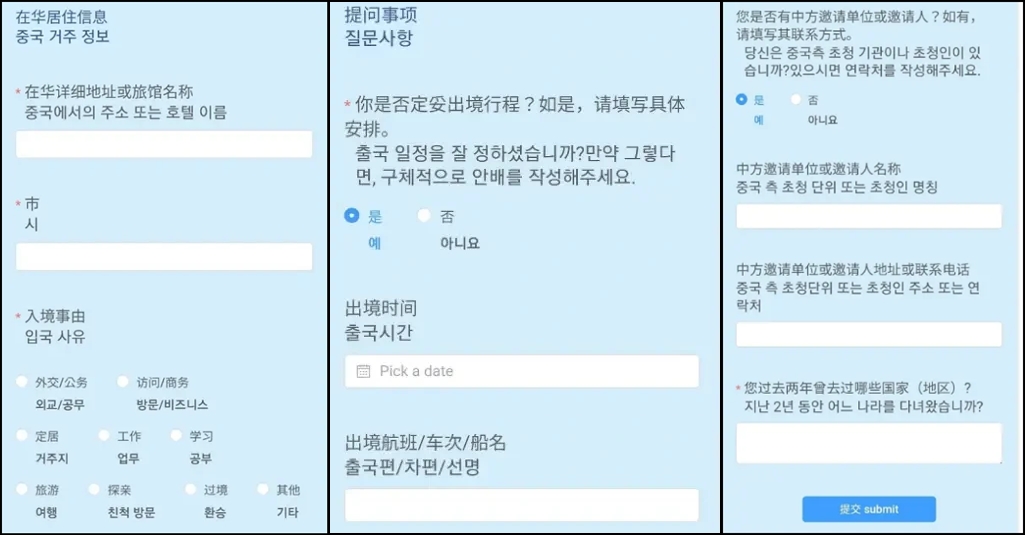Image resolution: width=1025 pixels, height=535 pixels.
Task: Choose 过境 transit radio option
Action: click(x=190, y=489)
